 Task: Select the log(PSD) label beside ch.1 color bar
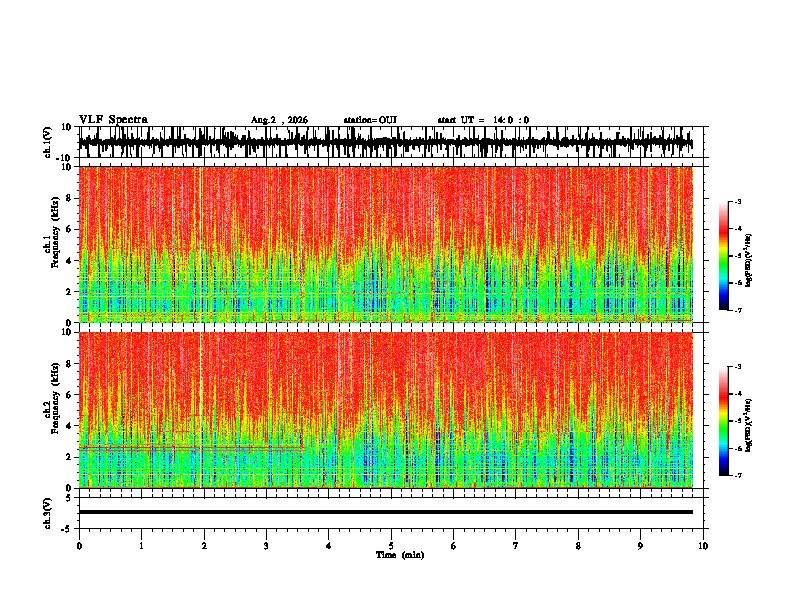coord(749,261)
